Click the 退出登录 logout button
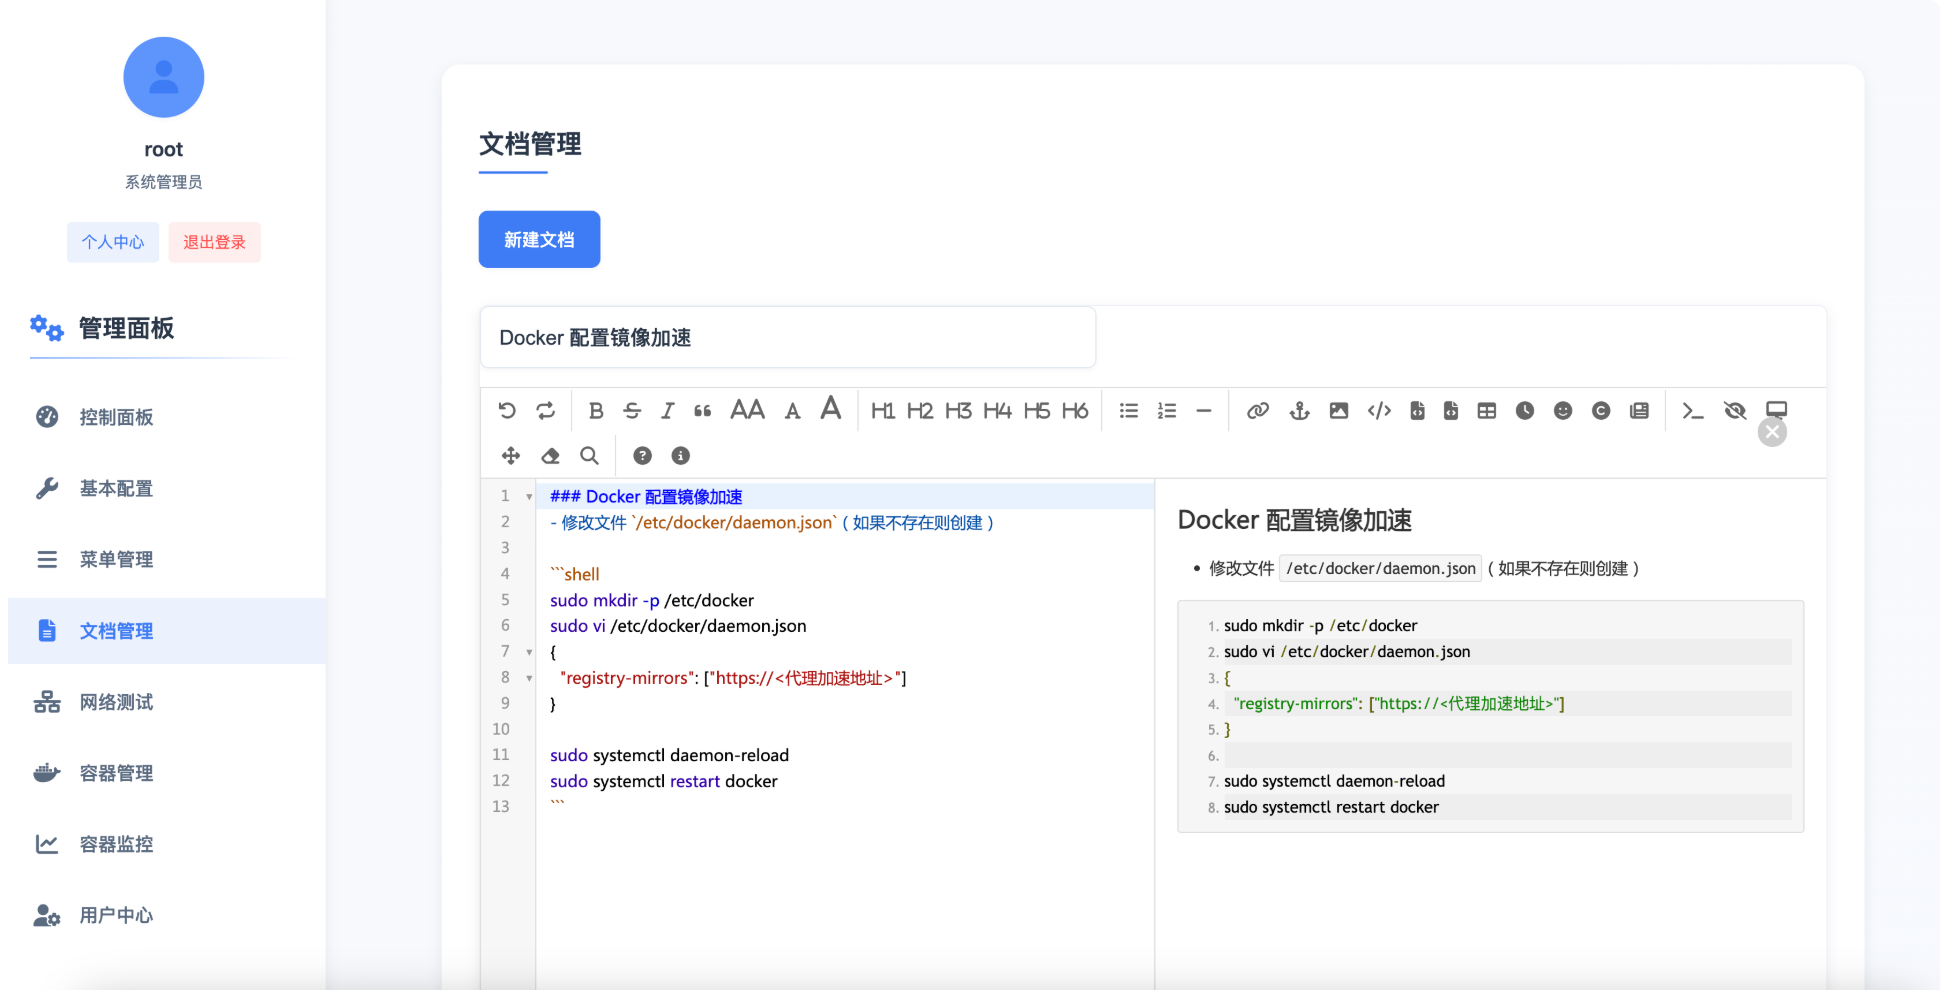The image size is (1940, 1004). pyautogui.click(x=214, y=242)
